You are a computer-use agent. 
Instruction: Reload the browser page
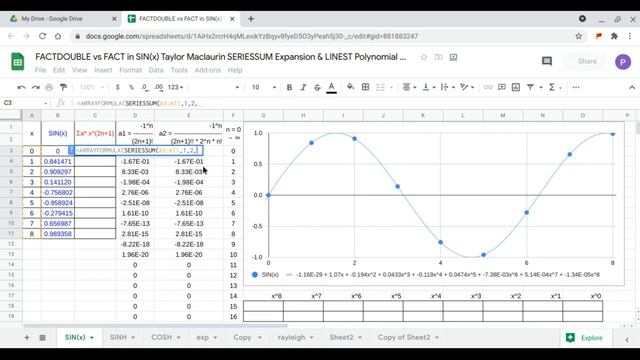click(42, 36)
